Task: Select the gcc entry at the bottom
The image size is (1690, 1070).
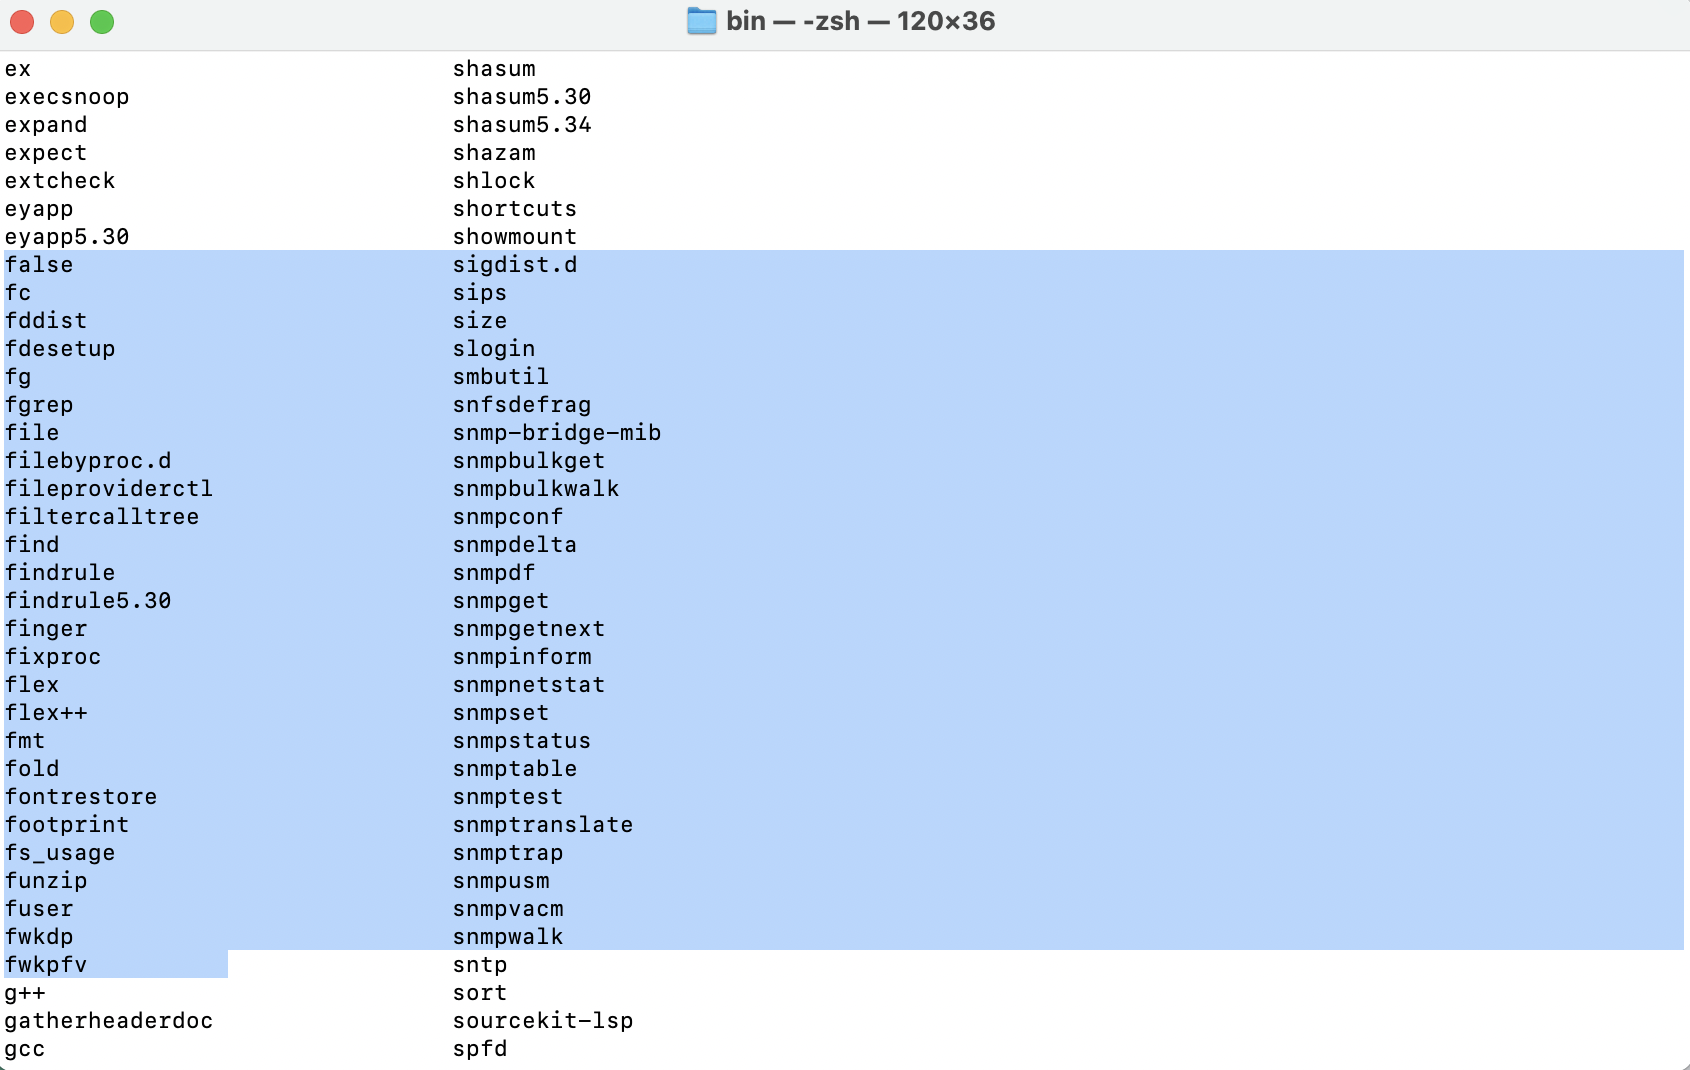Action: tap(25, 1048)
